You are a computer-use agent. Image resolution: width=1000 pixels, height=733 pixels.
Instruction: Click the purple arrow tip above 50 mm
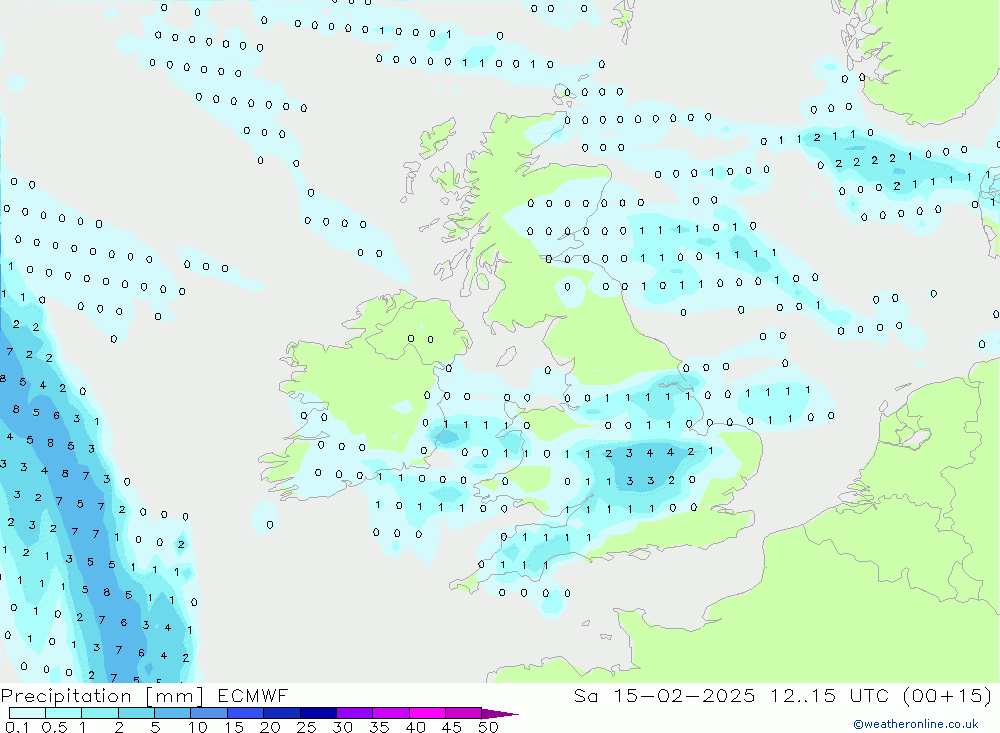click(x=499, y=714)
